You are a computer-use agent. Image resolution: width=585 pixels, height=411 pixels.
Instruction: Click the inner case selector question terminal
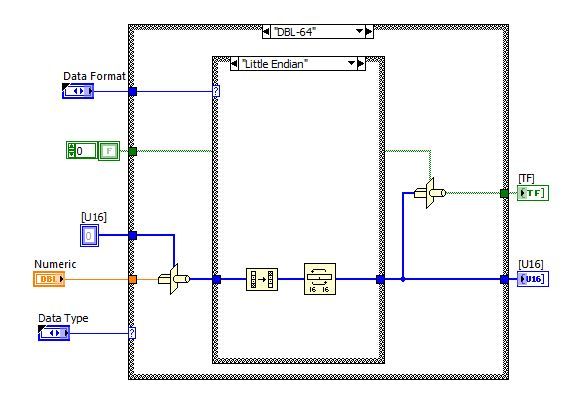[x=216, y=91]
